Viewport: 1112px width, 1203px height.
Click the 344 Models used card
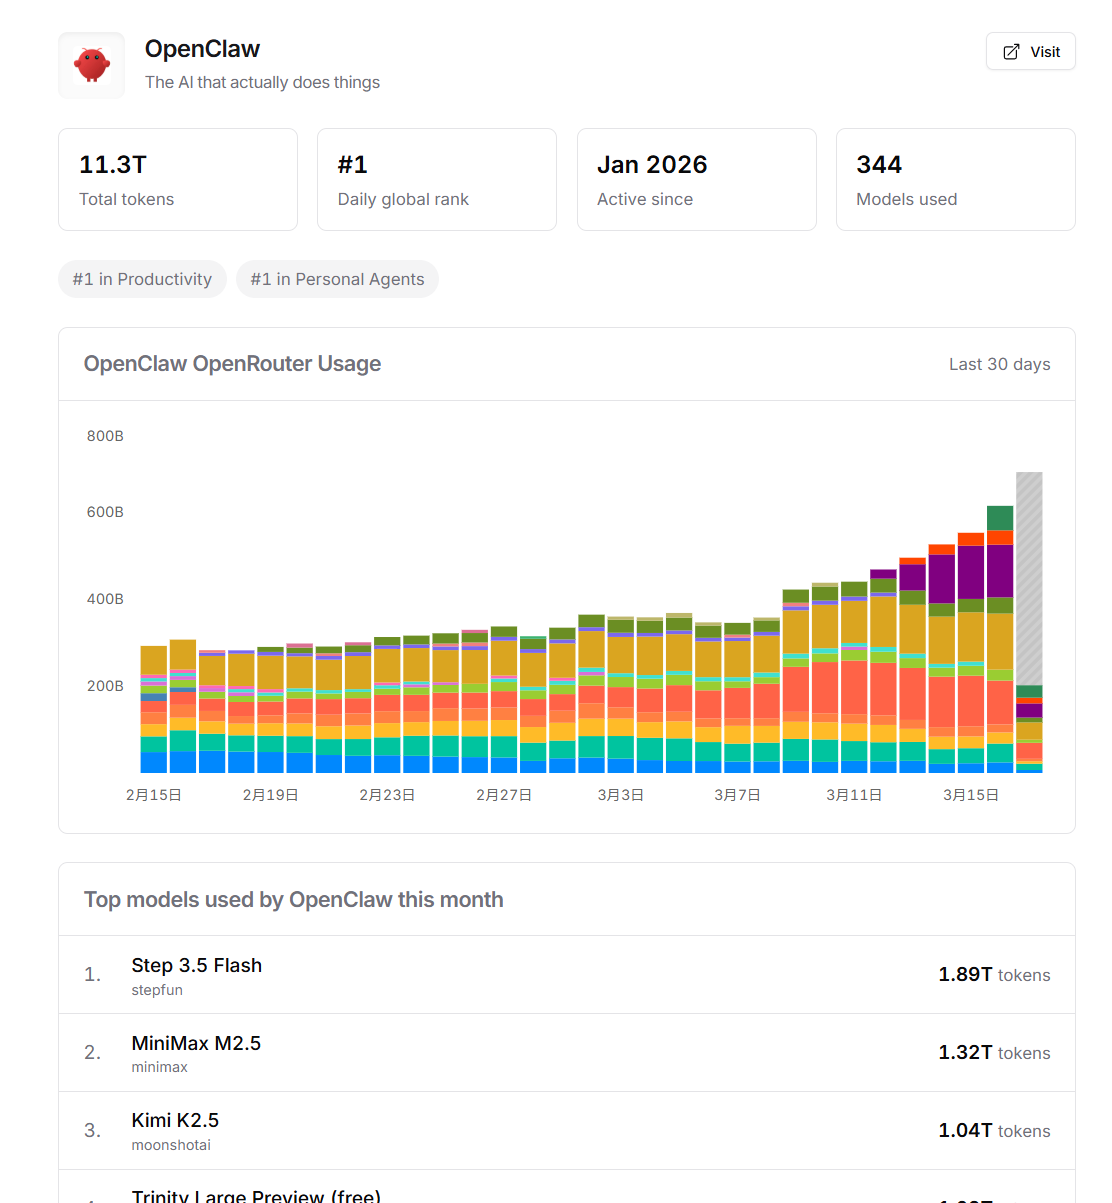pos(955,180)
